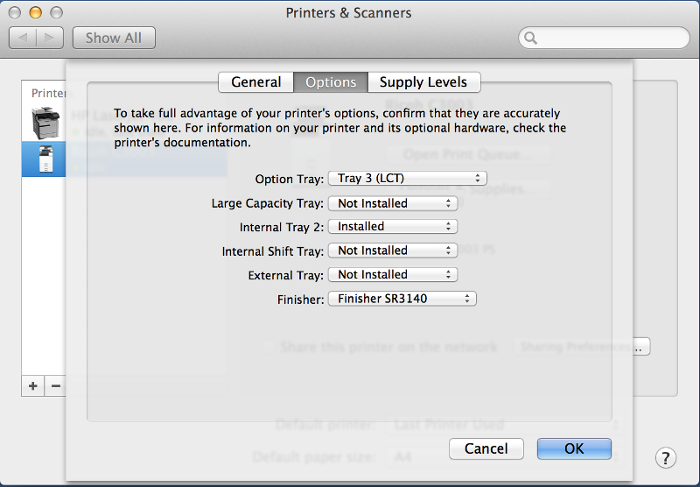Click the Show All toolbar button
700x487 pixels.
(113, 38)
